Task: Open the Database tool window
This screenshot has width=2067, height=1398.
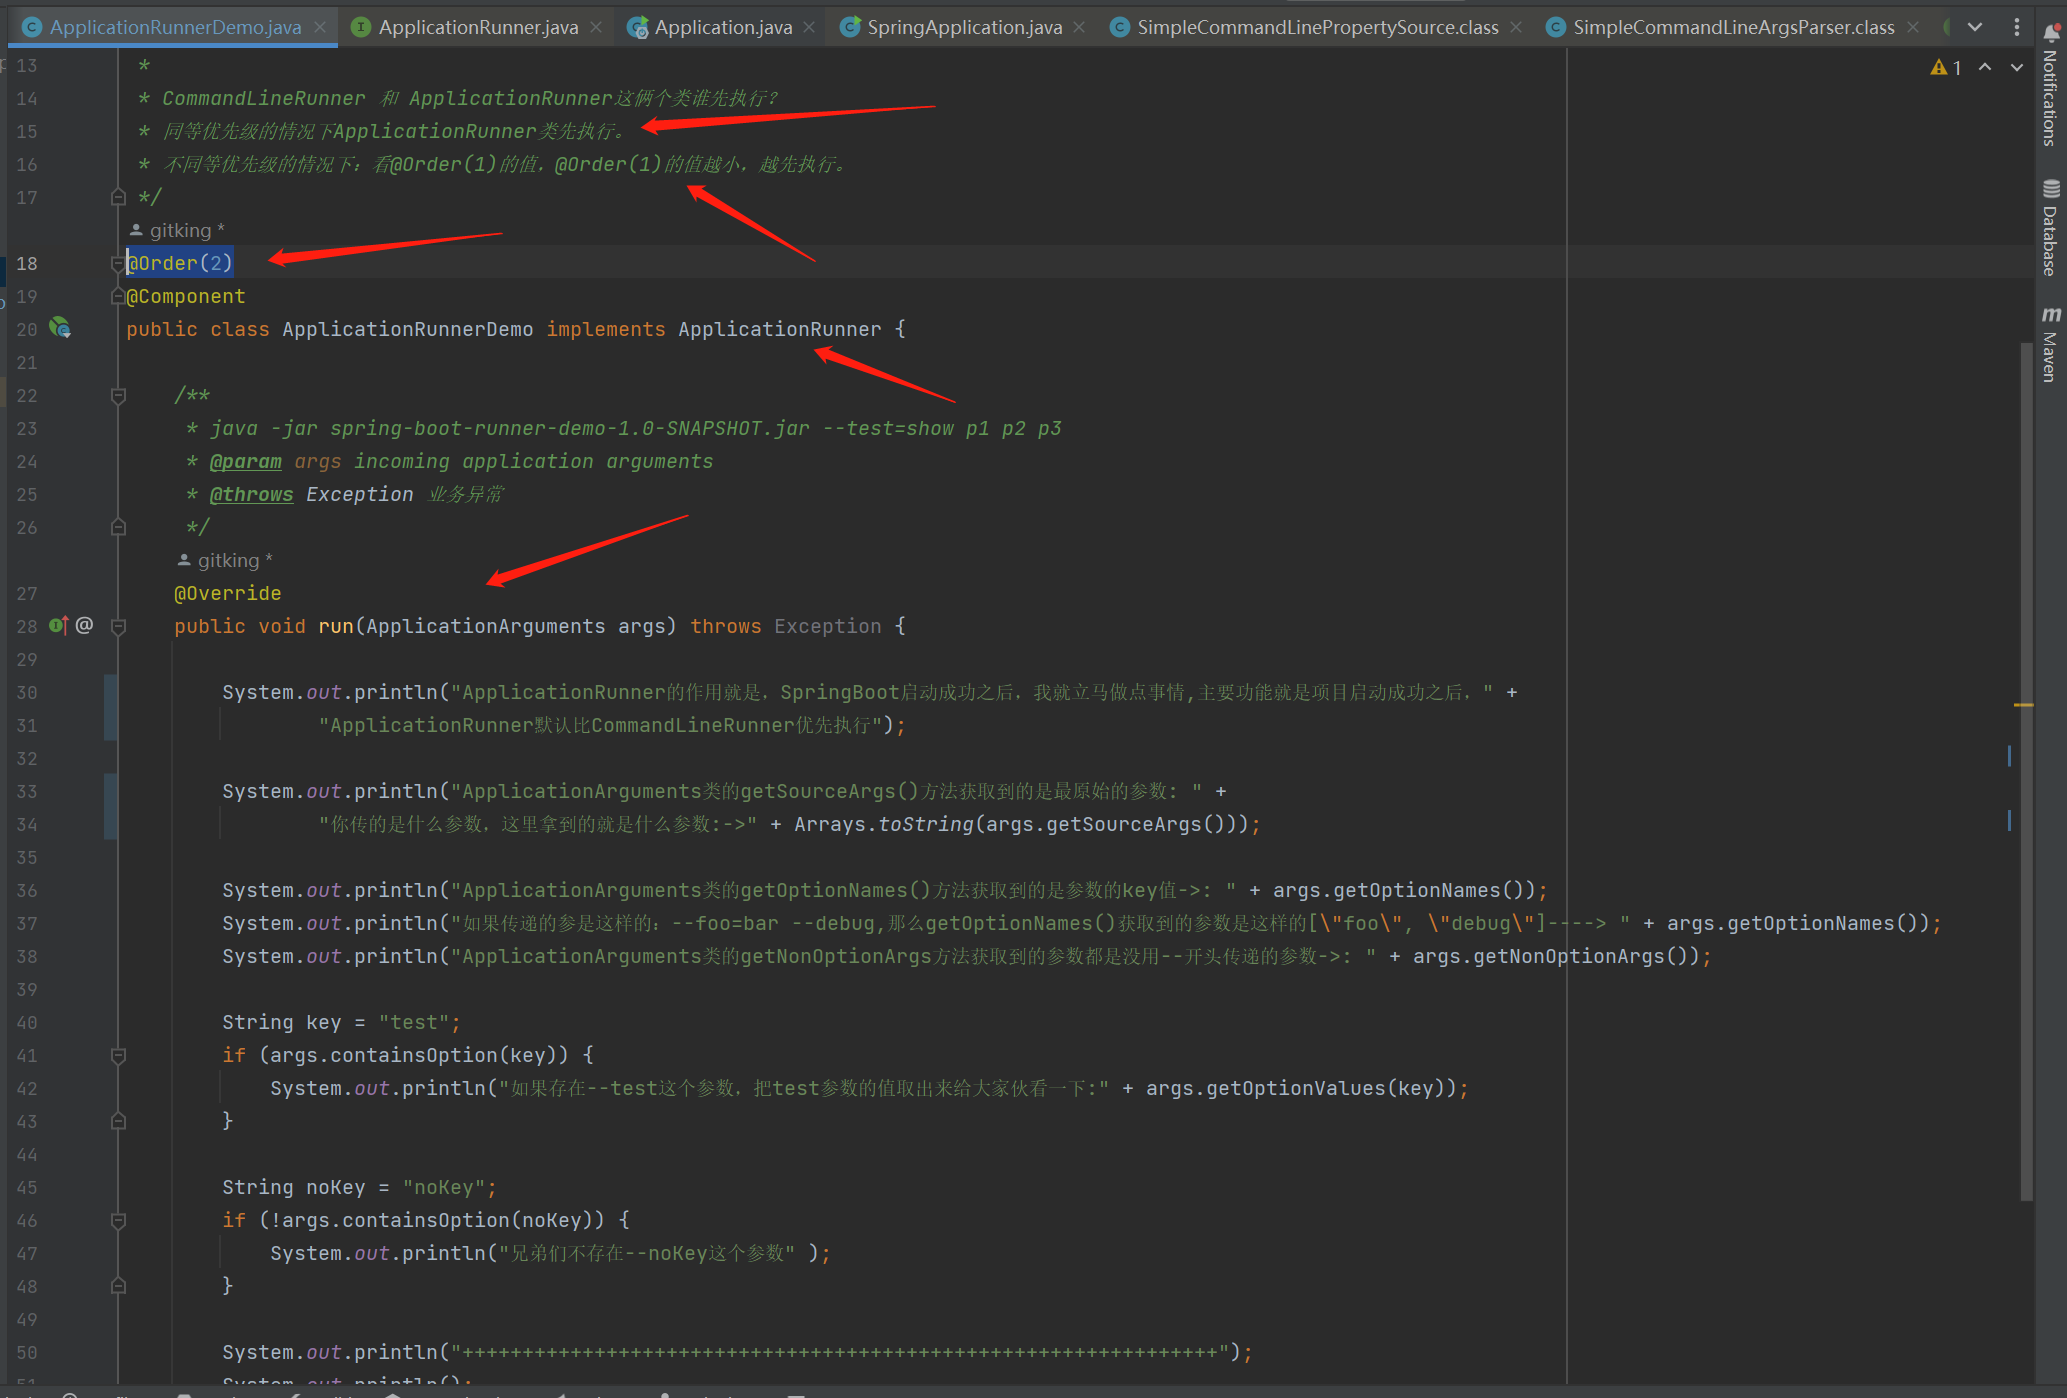Action: tap(2050, 228)
